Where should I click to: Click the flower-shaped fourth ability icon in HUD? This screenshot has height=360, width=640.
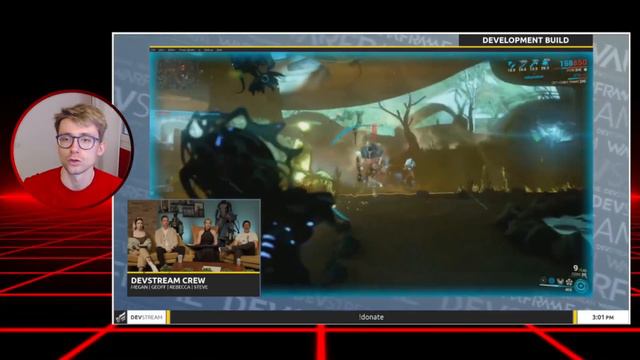(x=569, y=282)
